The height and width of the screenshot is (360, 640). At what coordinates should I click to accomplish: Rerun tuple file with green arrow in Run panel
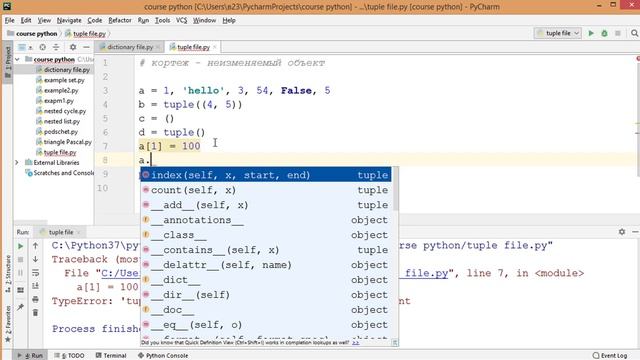coord(20,246)
